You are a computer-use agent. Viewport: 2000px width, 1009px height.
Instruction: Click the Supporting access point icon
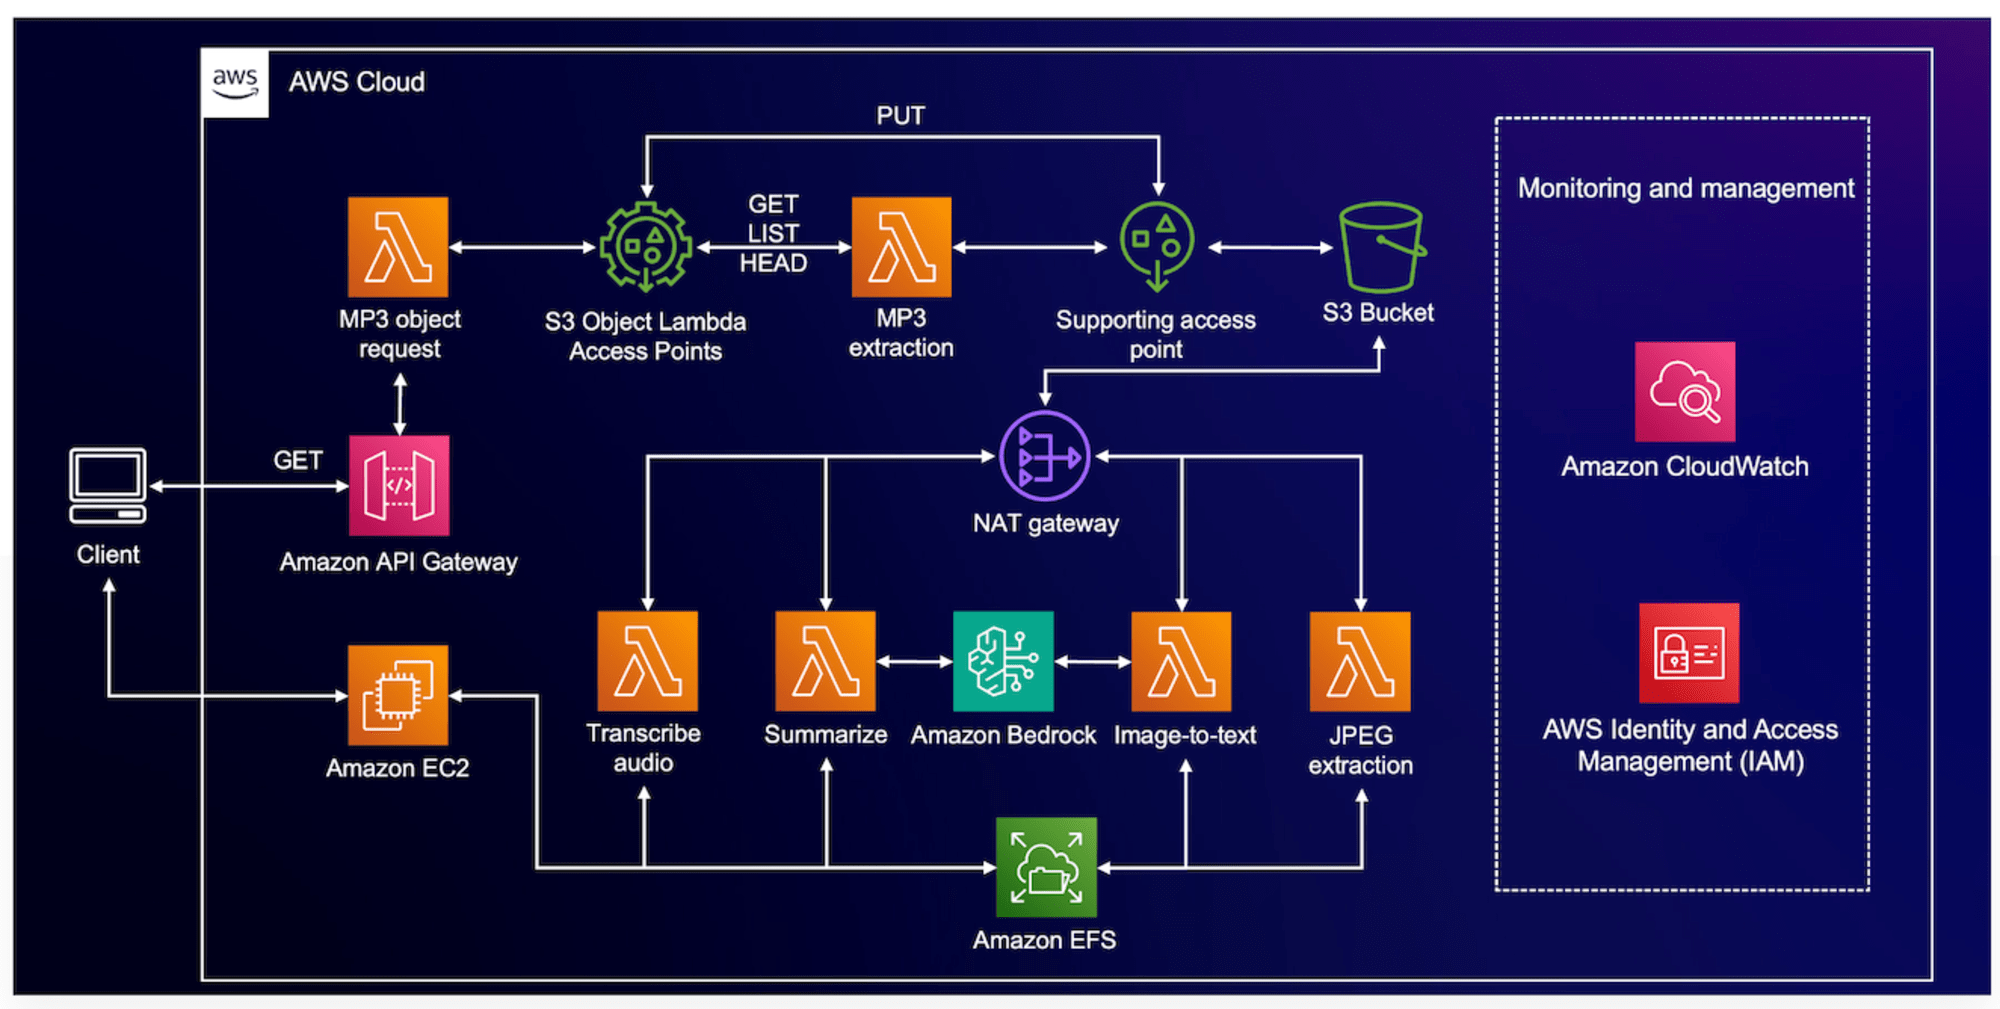1157,247
